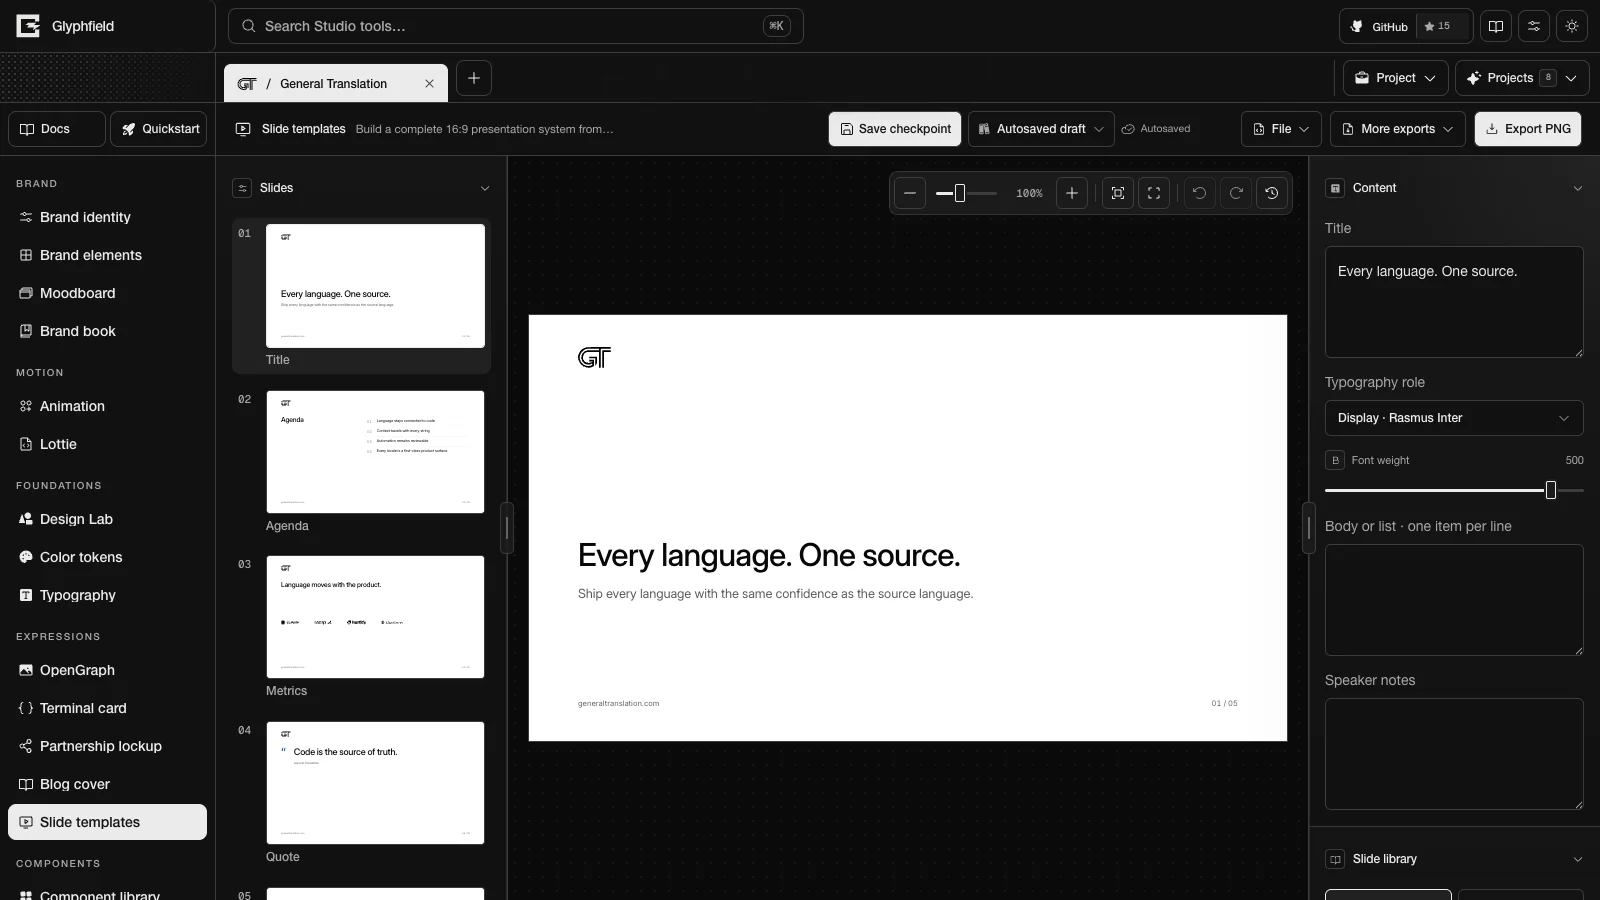1600x900 pixels.
Task: Click the zoom in plus button
Action: point(1072,193)
